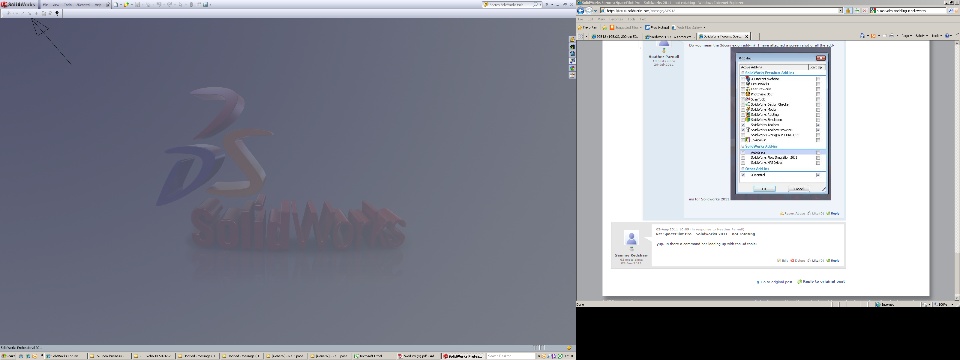
Task: Close the active Internet Explorer tab
Action: click(x=746, y=36)
